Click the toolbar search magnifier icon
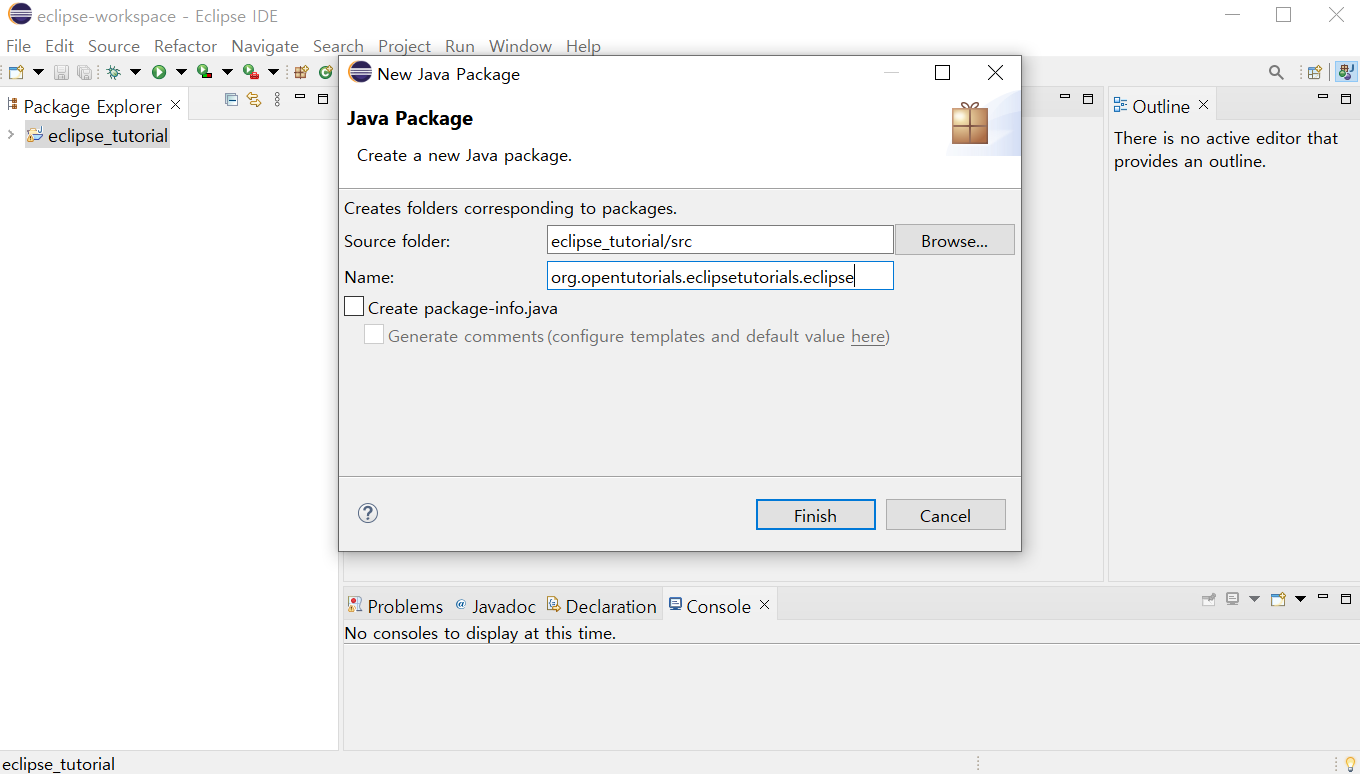The width and height of the screenshot is (1360, 774). pyautogui.click(x=1276, y=72)
